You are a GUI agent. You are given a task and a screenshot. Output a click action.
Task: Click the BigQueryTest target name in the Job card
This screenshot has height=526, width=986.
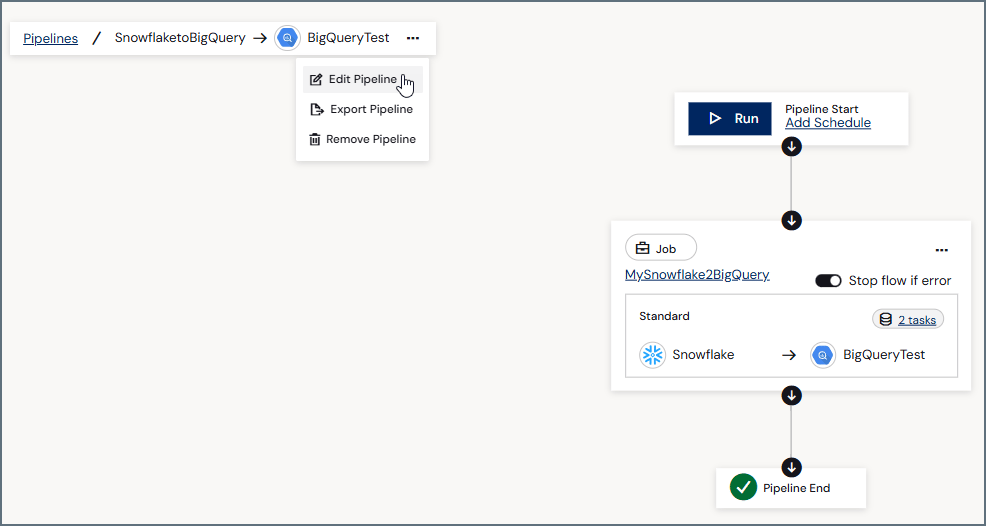click(884, 355)
